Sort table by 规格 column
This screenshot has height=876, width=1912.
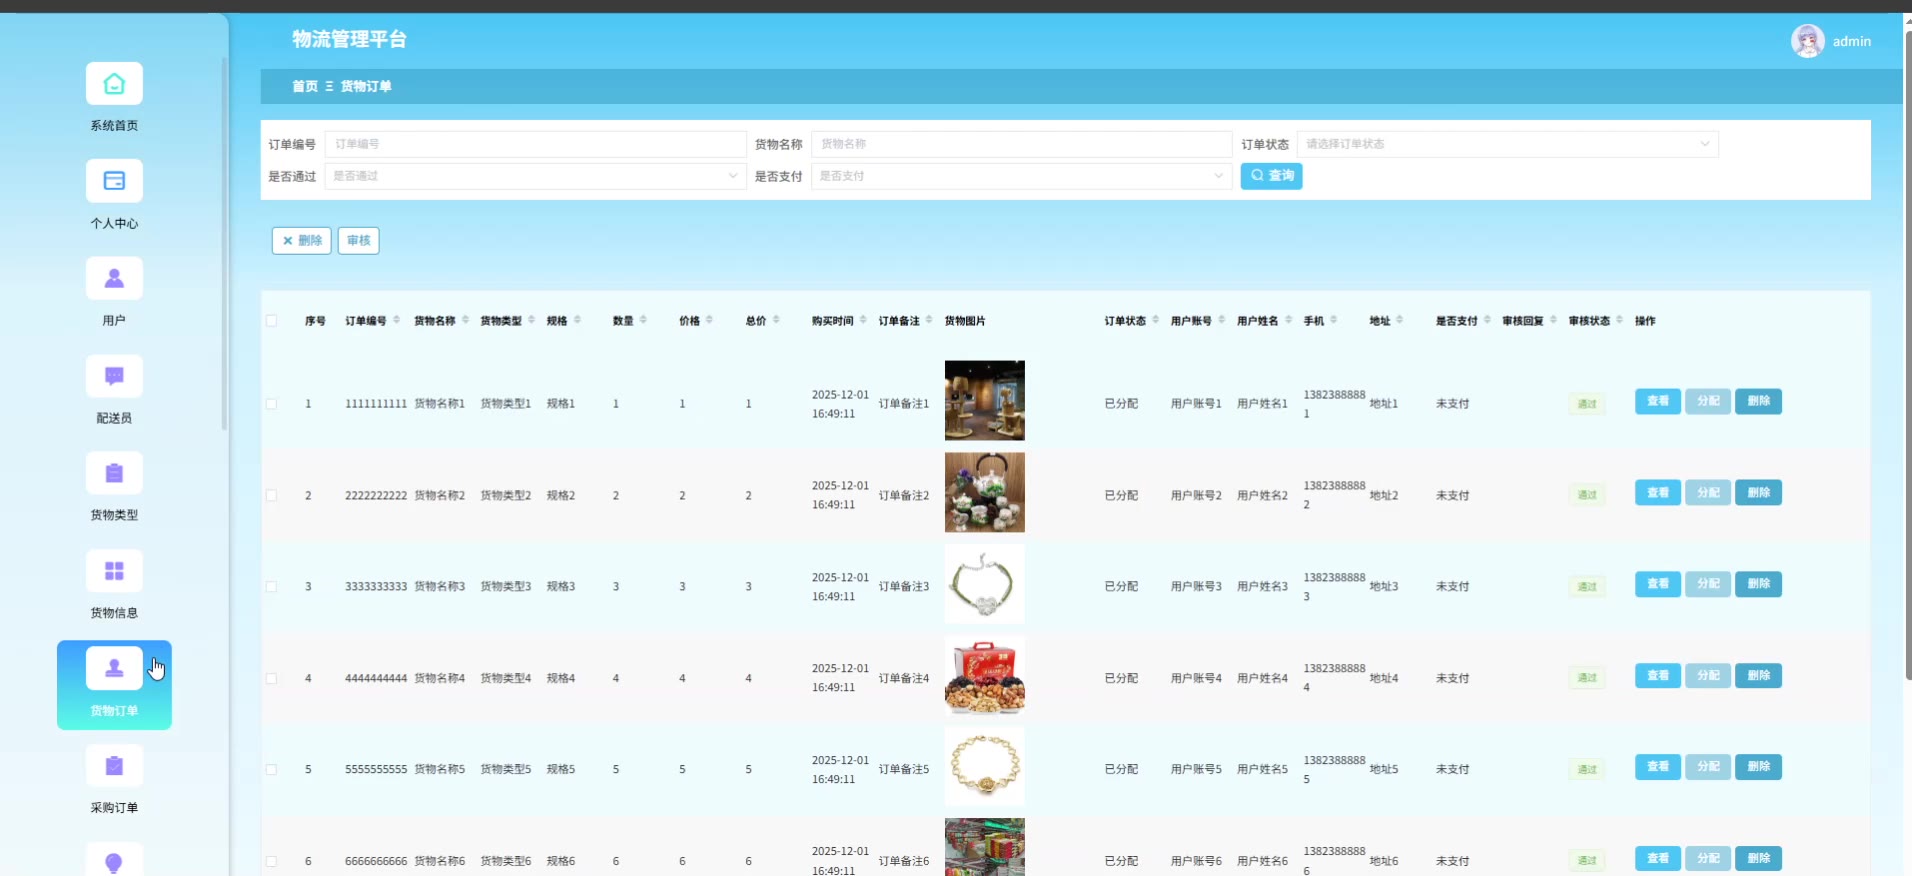point(578,320)
